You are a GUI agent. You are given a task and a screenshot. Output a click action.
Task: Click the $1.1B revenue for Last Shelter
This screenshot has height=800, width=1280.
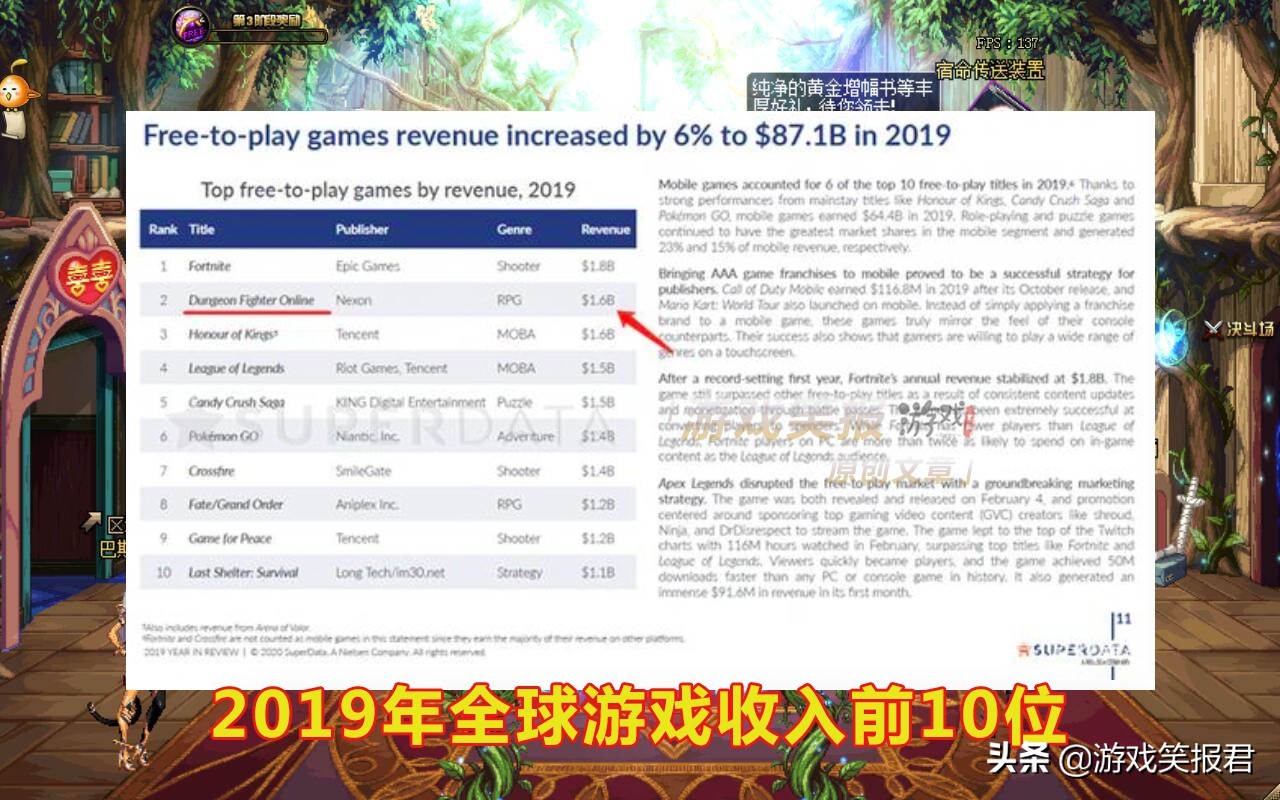pos(597,572)
